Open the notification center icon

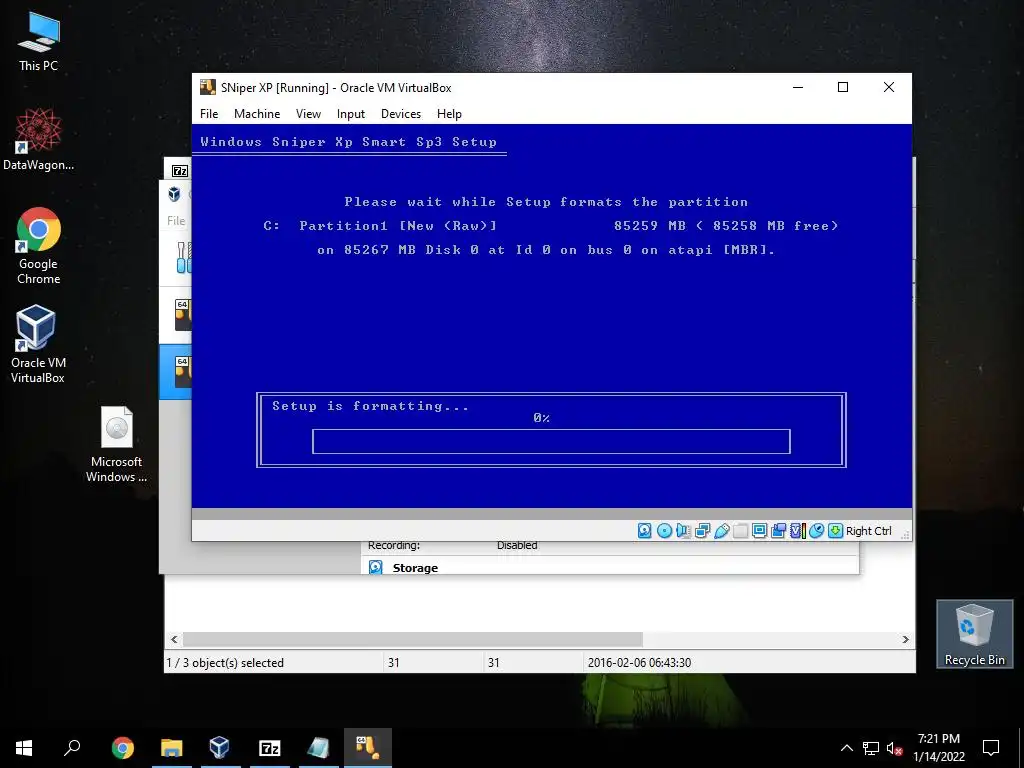(991, 748)
